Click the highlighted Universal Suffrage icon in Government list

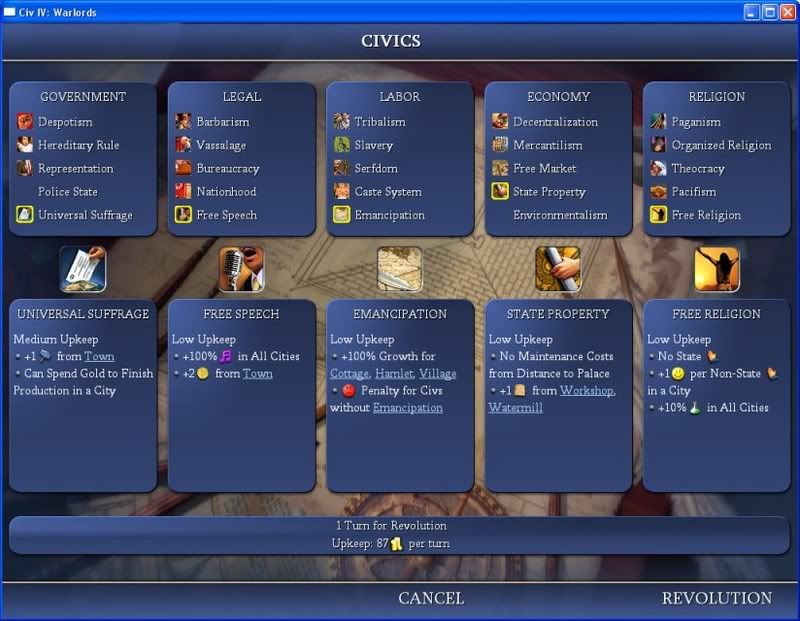click(x=24, y=215)
